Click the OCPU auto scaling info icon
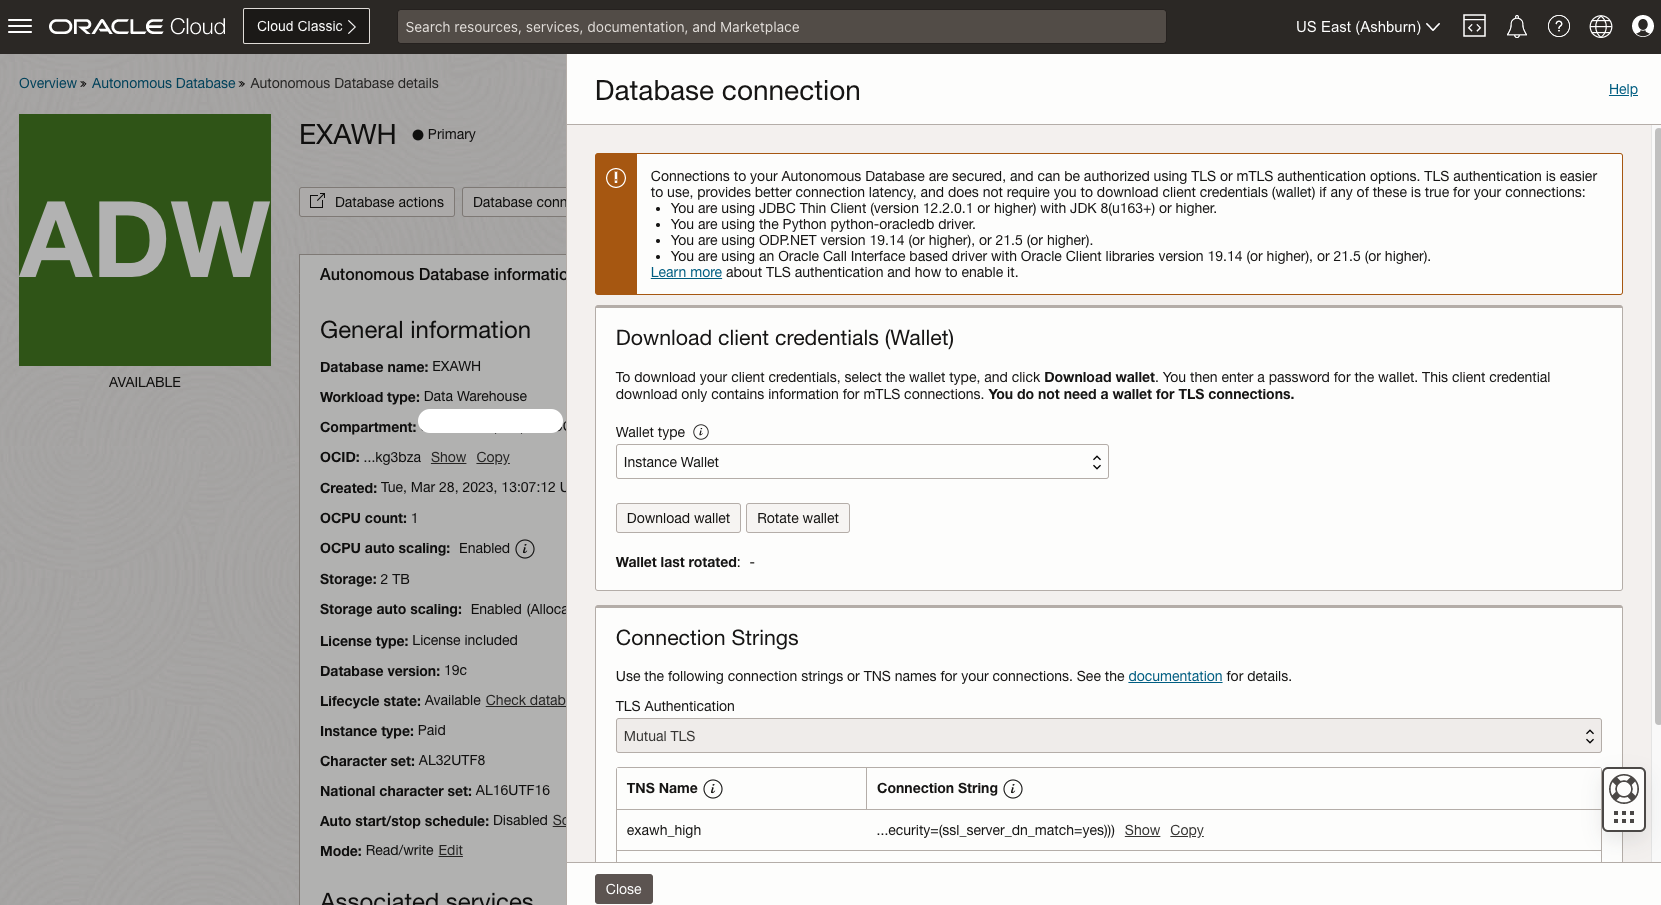Viewport: 1661px width, 905px height. (525, 549)
